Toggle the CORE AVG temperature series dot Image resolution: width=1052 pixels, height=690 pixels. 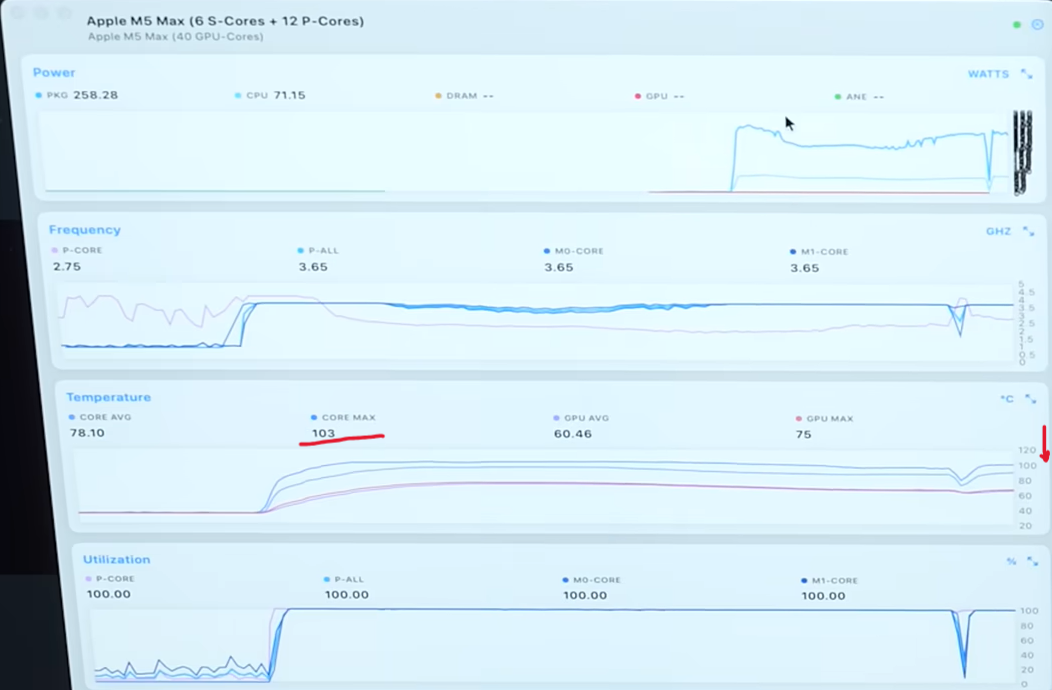pos(72,417)
